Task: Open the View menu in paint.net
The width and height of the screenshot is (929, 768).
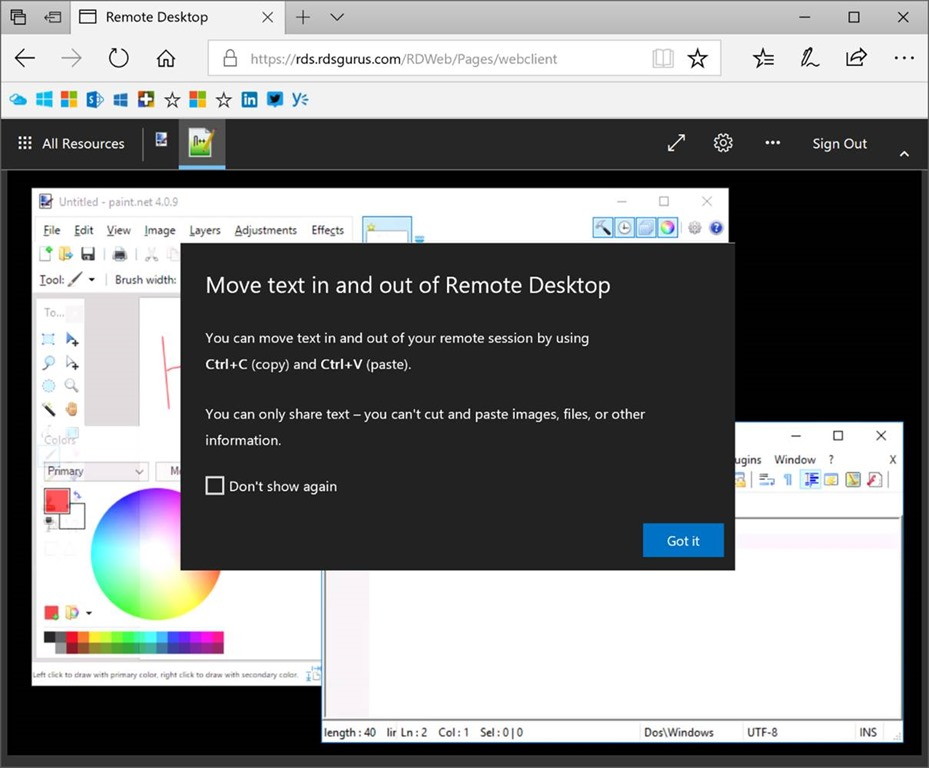Action: [118, 230]
